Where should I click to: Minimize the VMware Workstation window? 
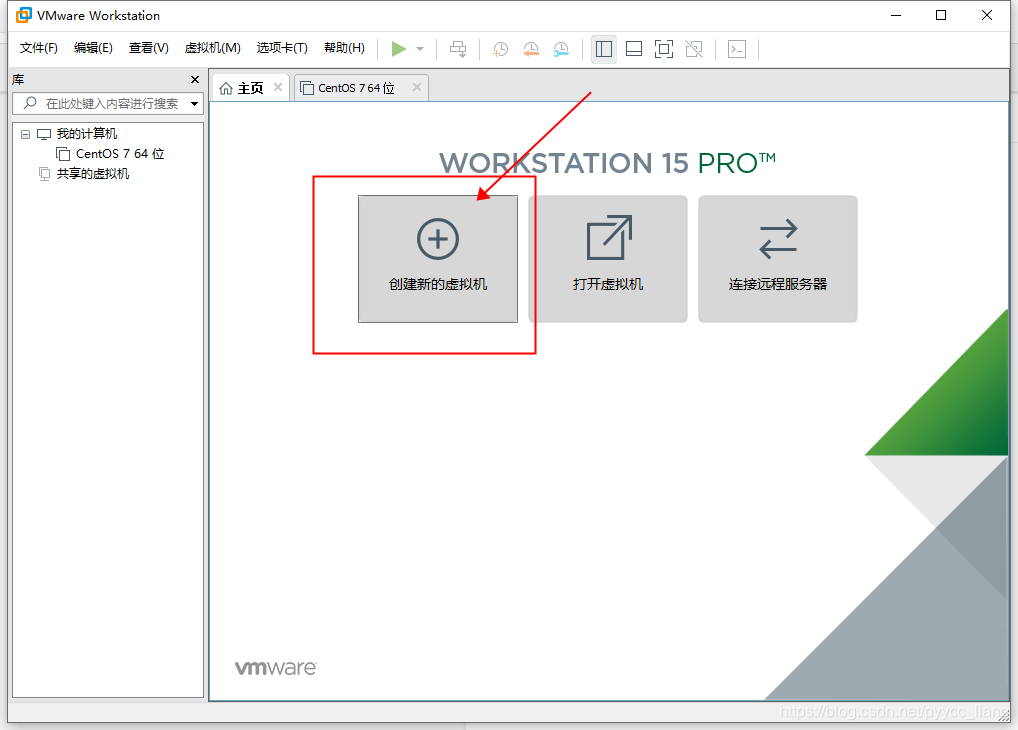pos(896,15)
